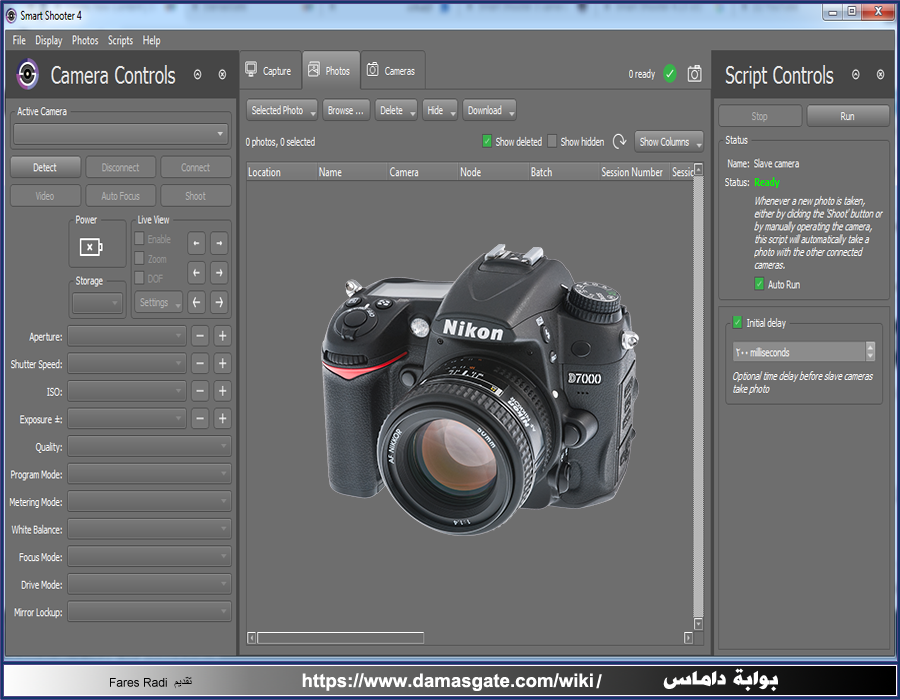Viewport: 900px width, 700px height.
Task: Pin the Camera Controls panel
Action: (197, 75)
